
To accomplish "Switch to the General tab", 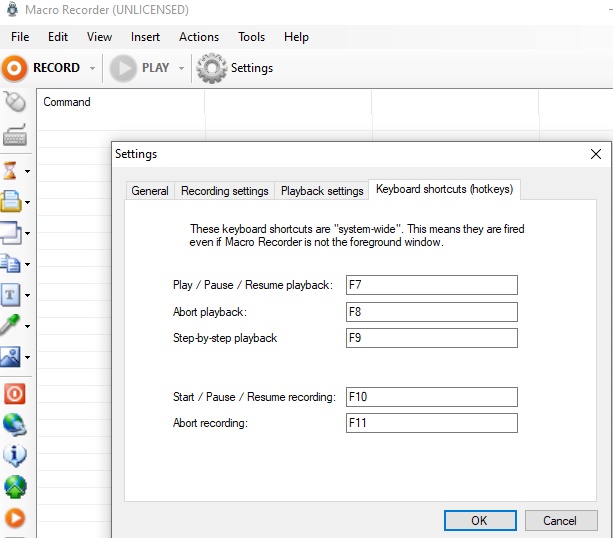I will pos(150,191).
